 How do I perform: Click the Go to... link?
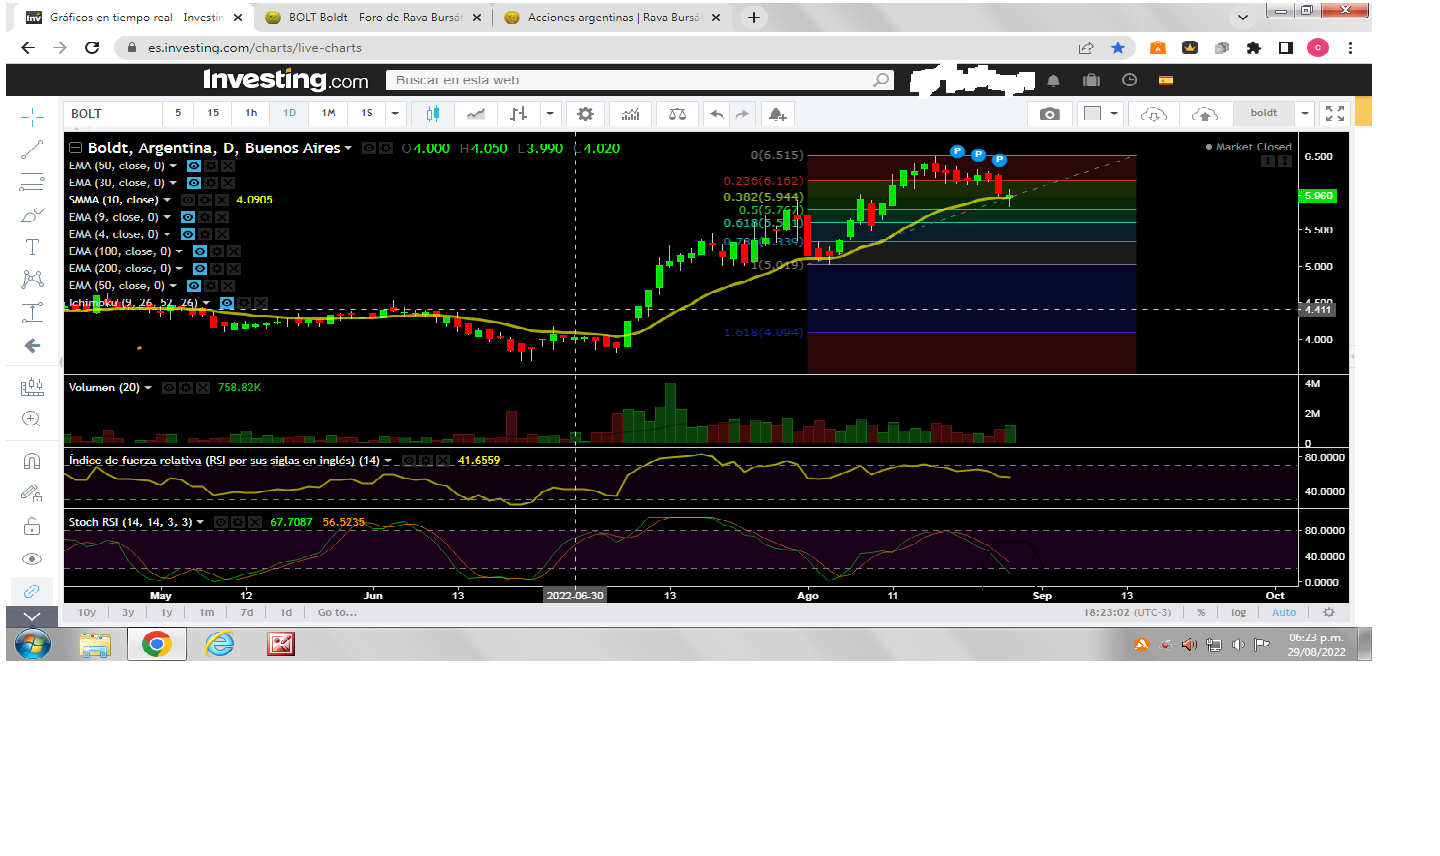pos(337,613)
